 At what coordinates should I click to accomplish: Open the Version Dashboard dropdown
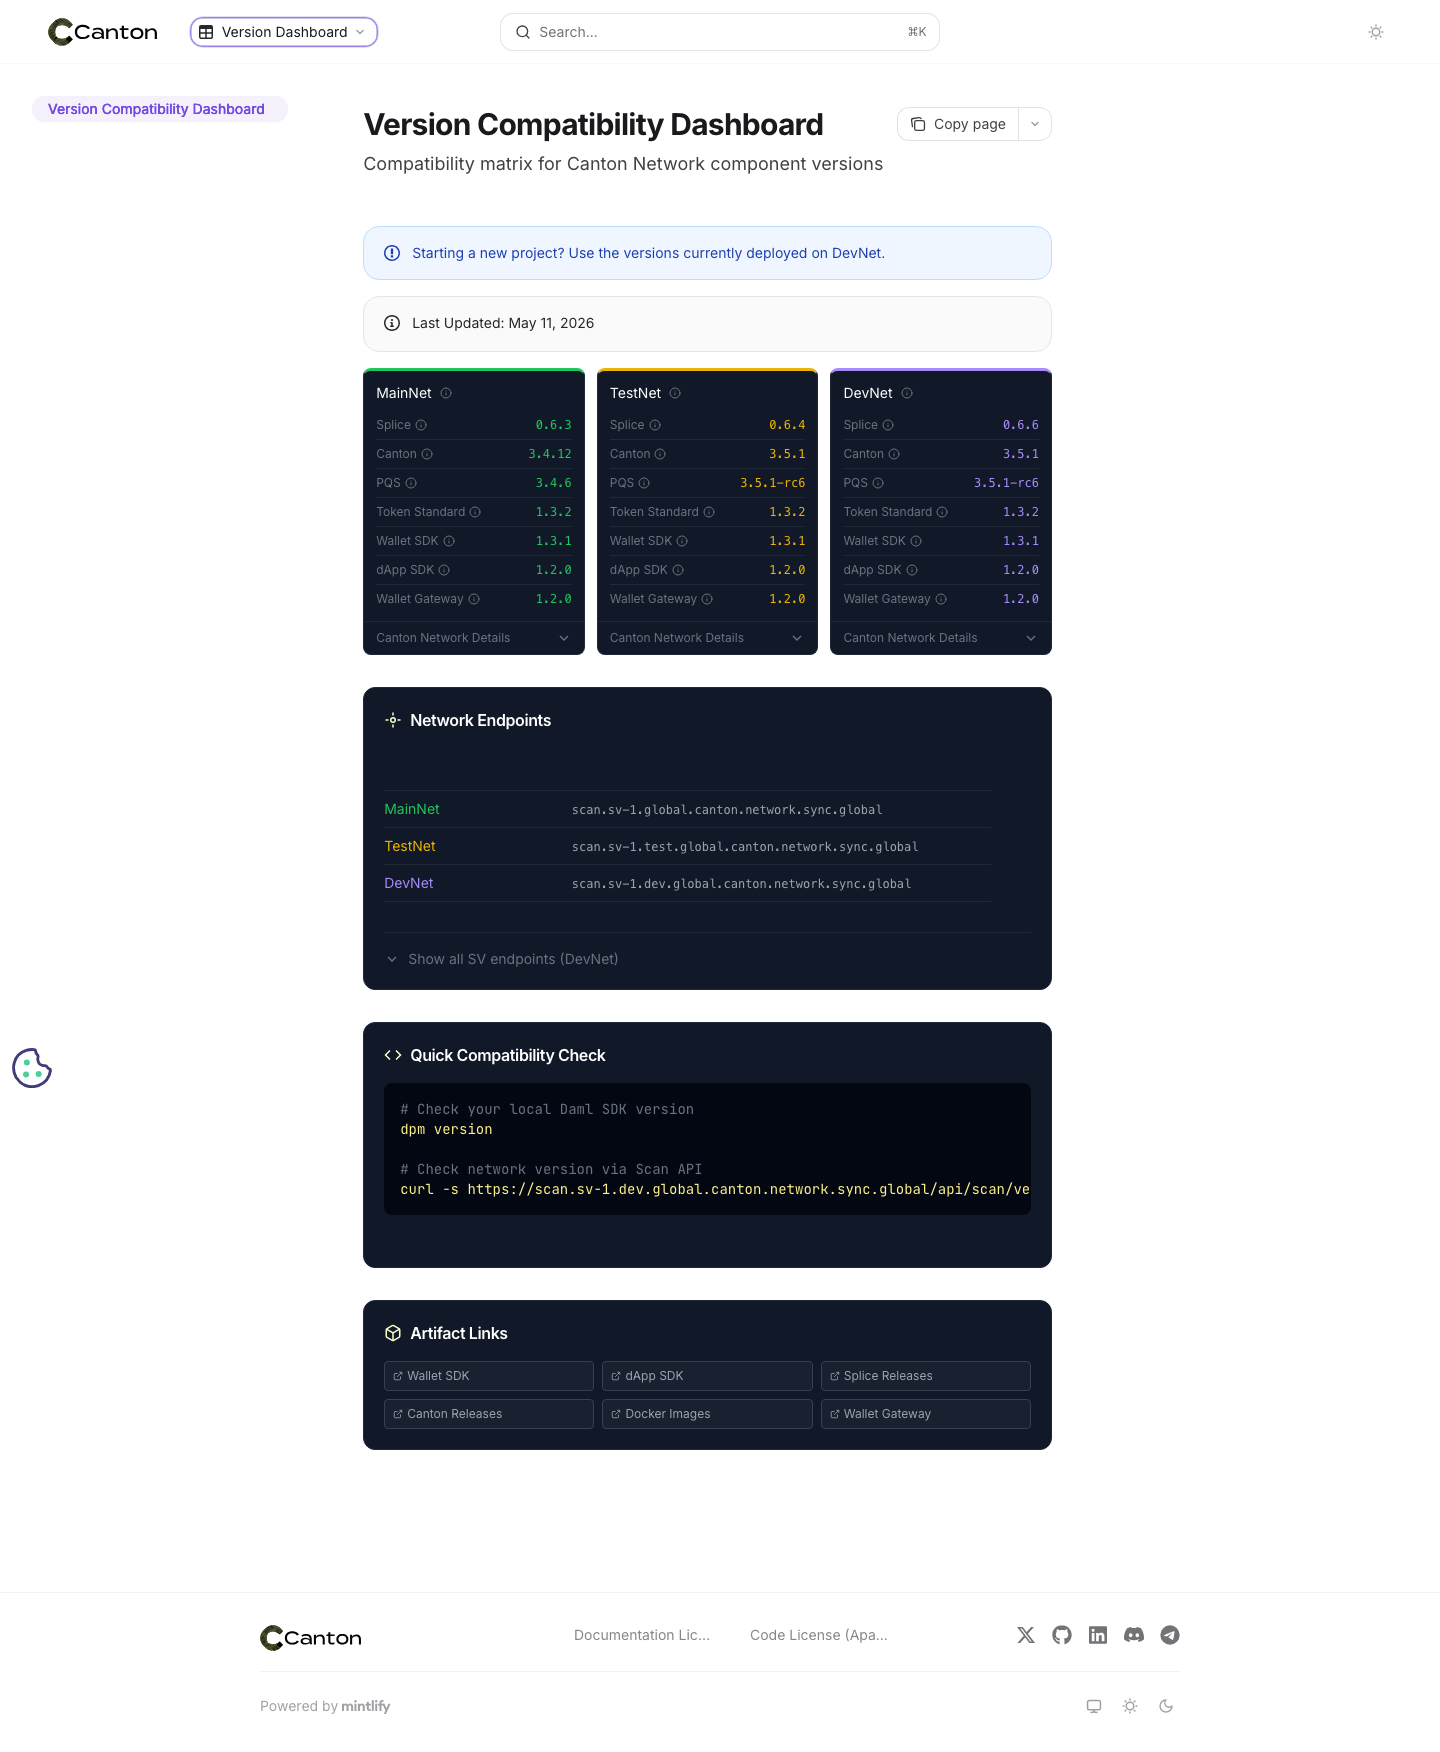[x=284, y=32]
